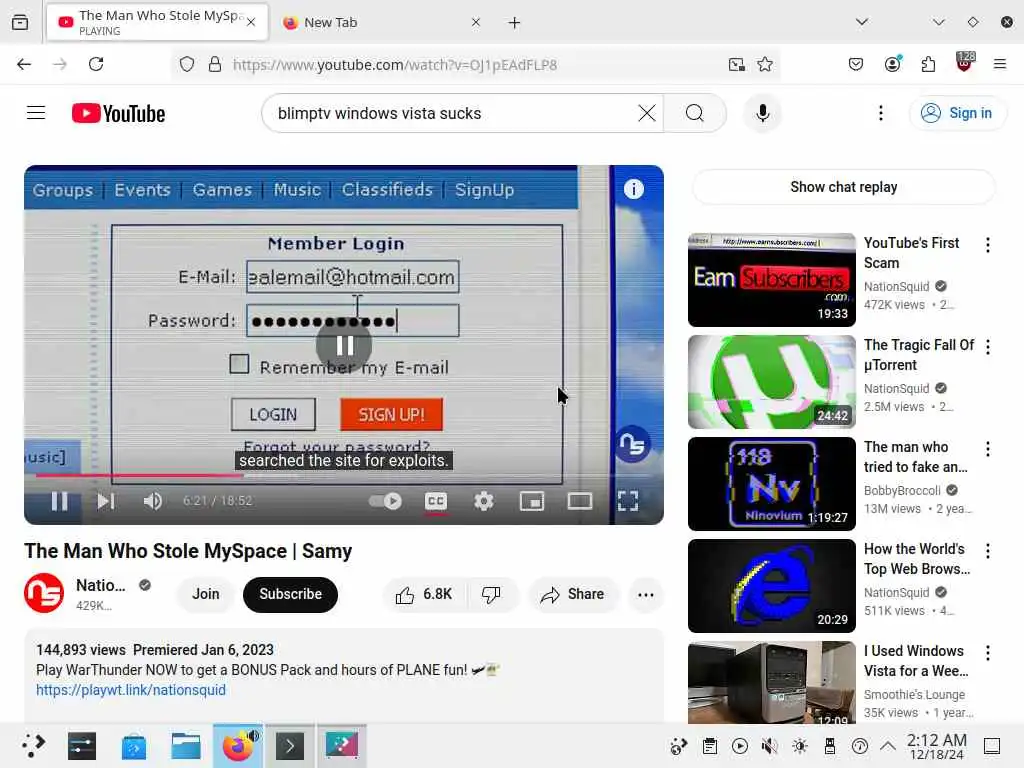The image size is (1024, 768).
Task: Open the playwt.link/nationsquid link
Action: pyautogui.click(x=131, y=690)
